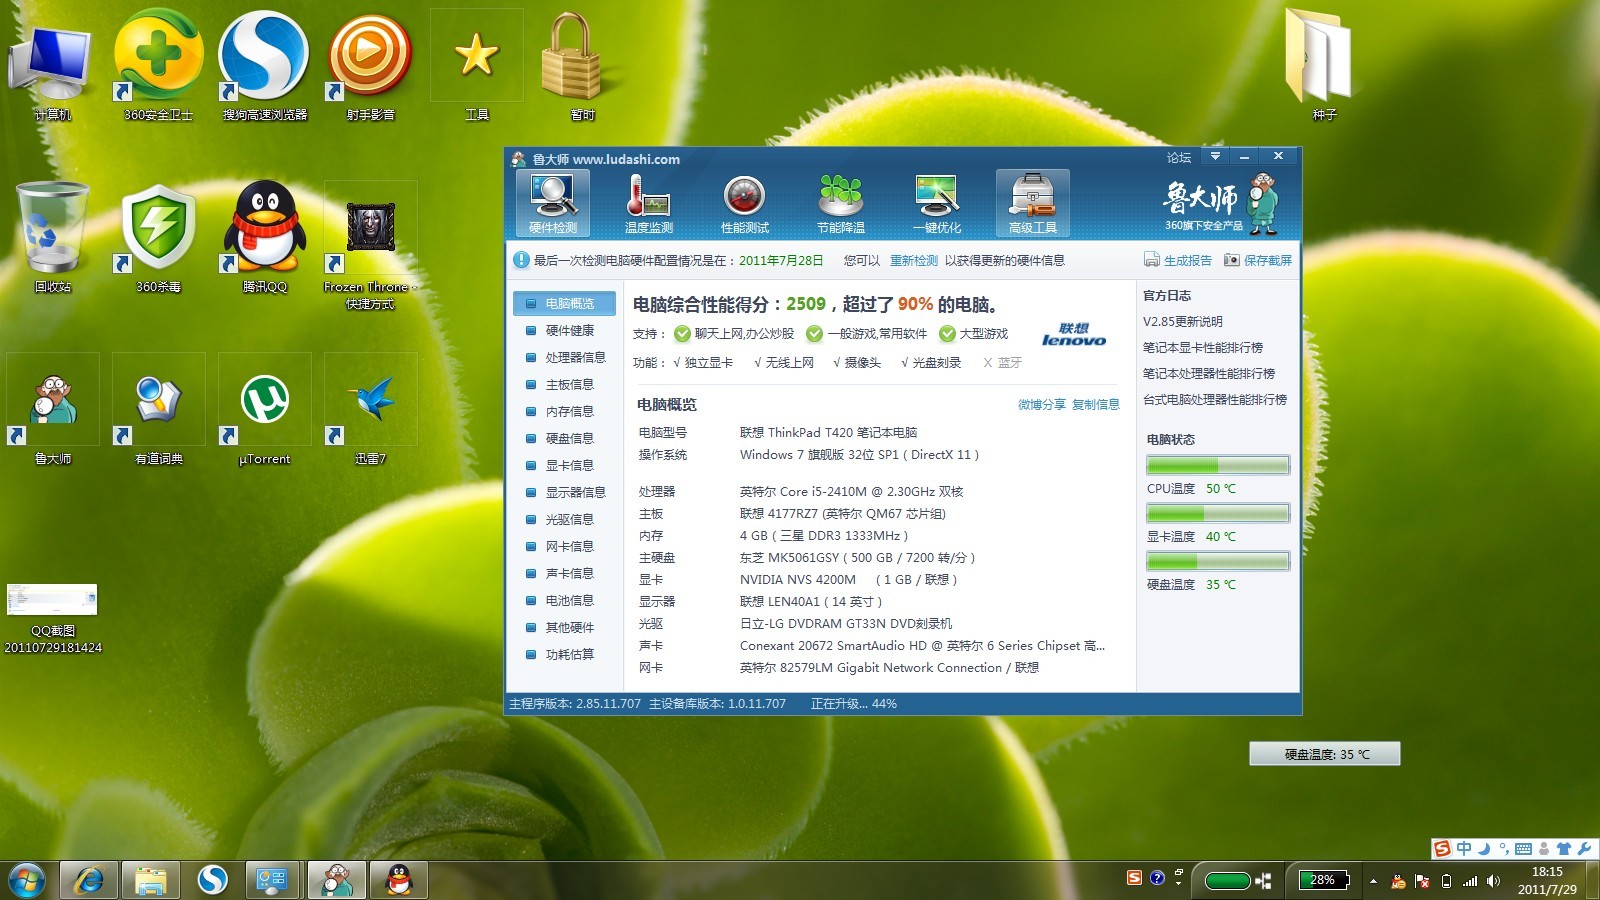
Task: Open the 回收站 recycle bin
Action: click(52, 238)
